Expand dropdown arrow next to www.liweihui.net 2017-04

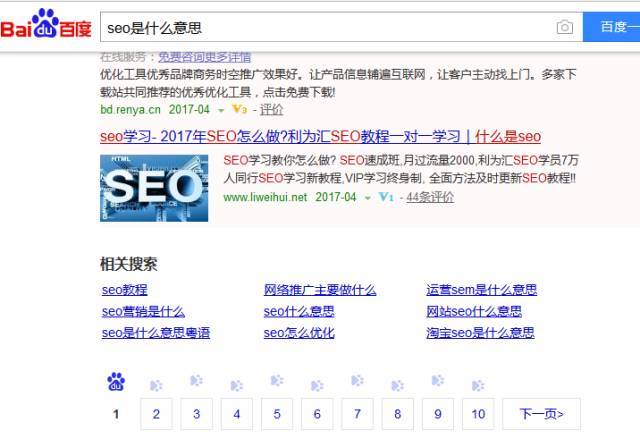tap(367, 198)
